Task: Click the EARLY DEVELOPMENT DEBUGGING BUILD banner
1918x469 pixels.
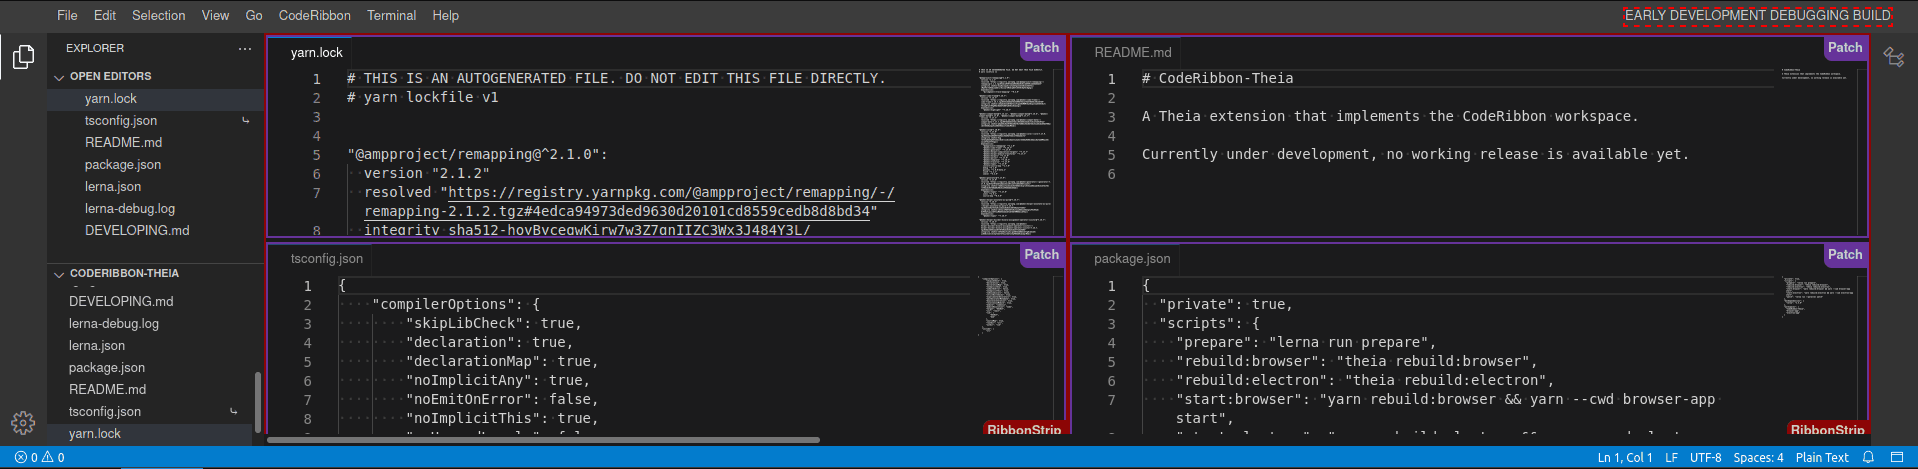Action: [x=1757, y=15]
